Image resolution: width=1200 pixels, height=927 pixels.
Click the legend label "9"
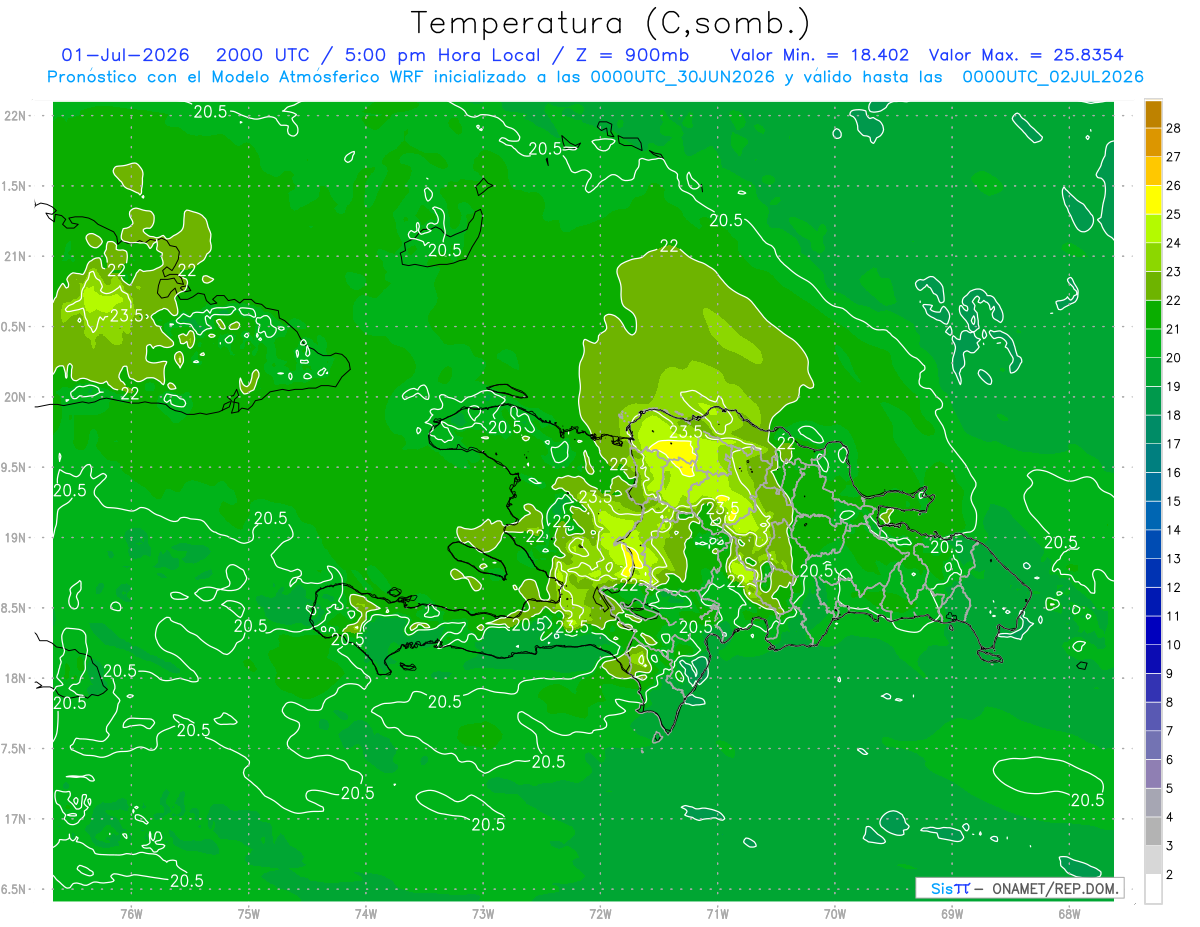tap(1171, 673)
